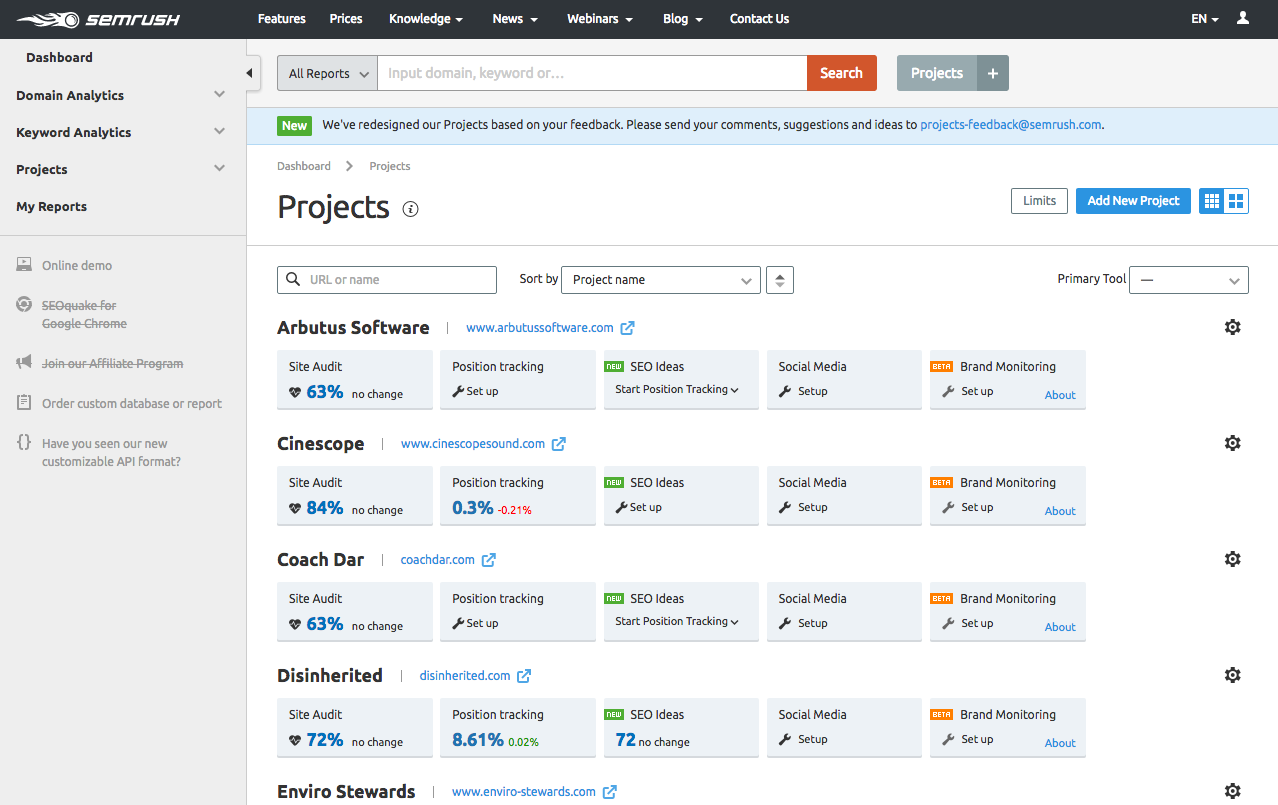The image size is (1278, 805).
Task: Open All Reports dropdown
Action: [327, 73]
